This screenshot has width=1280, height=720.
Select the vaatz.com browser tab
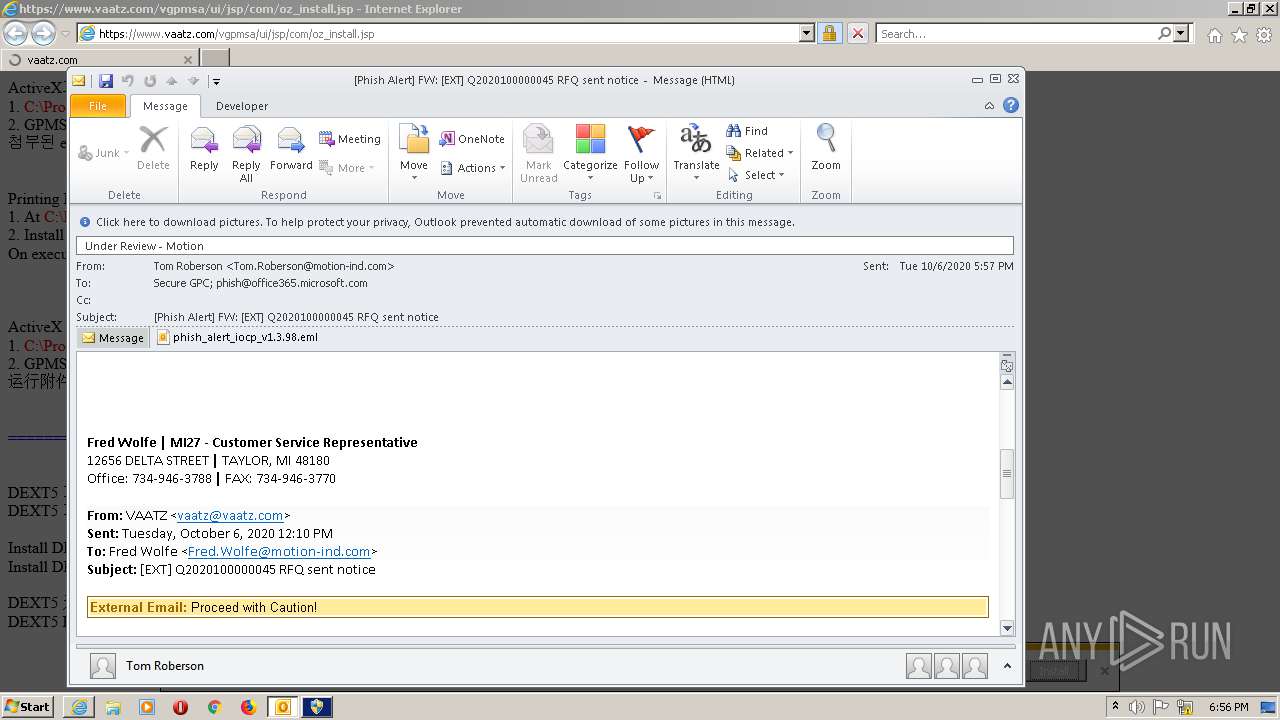[98, 60]
